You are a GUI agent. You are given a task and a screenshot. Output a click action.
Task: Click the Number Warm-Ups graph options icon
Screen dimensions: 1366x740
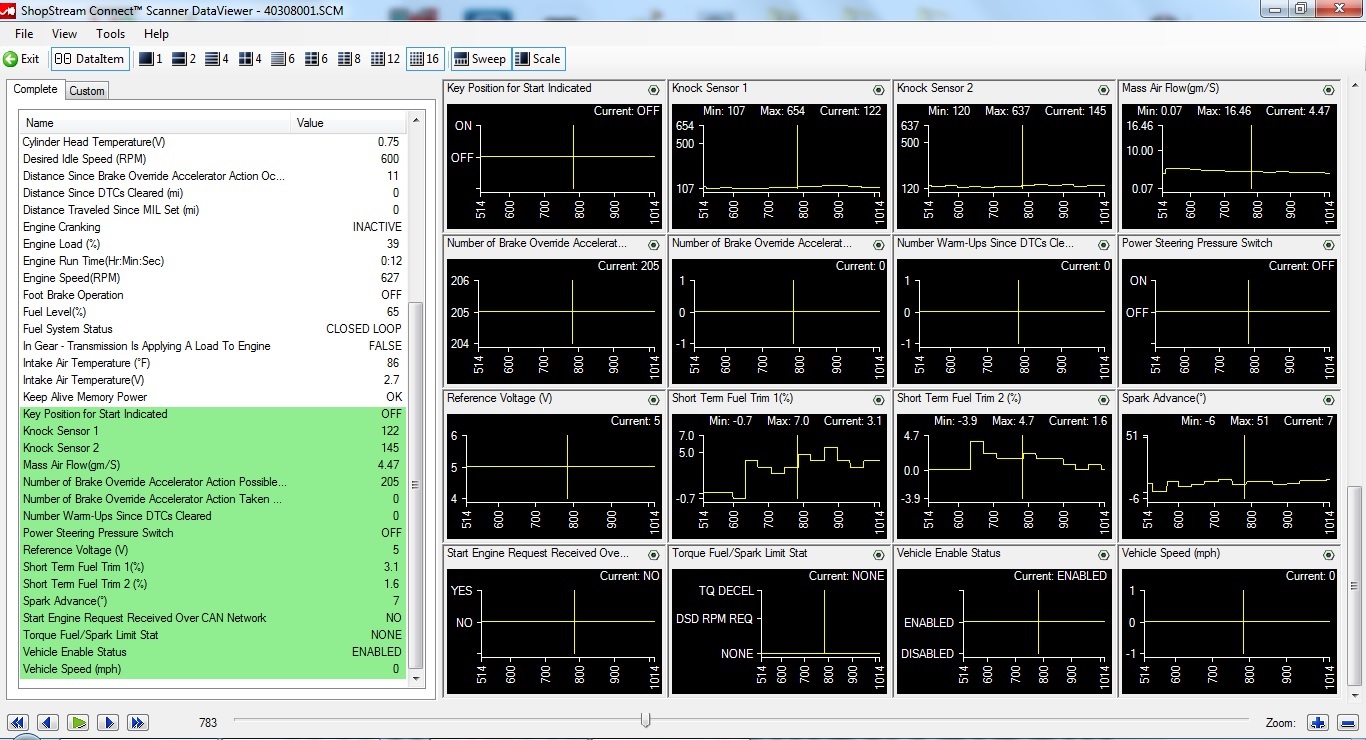[1104, 245]
